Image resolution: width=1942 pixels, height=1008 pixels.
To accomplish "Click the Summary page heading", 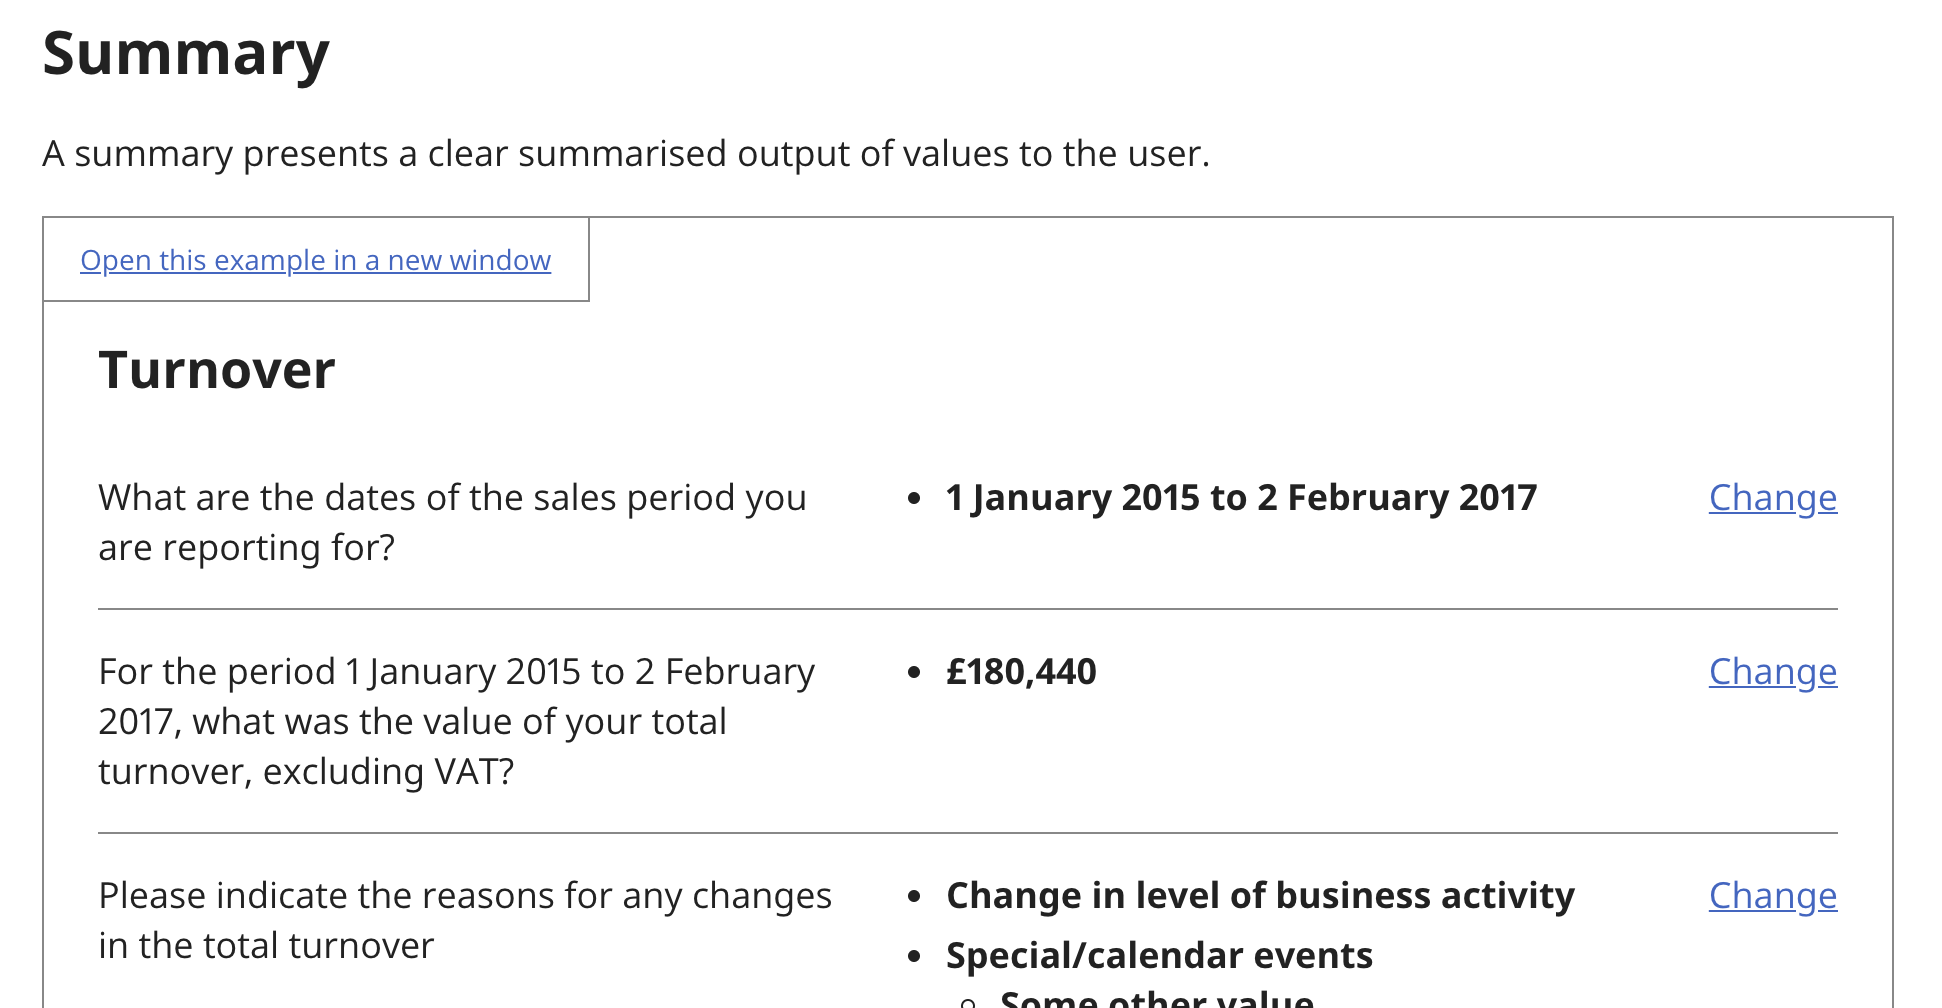I will pyautogui.click(x=186, y=54).
